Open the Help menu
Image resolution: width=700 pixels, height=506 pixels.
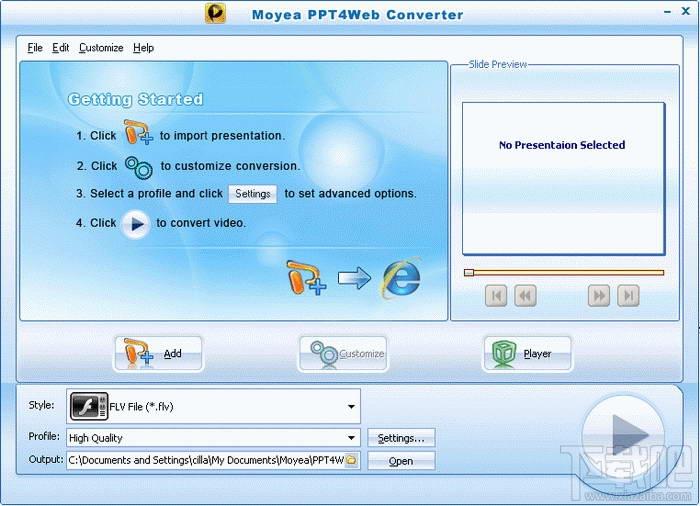click(143, 48)
